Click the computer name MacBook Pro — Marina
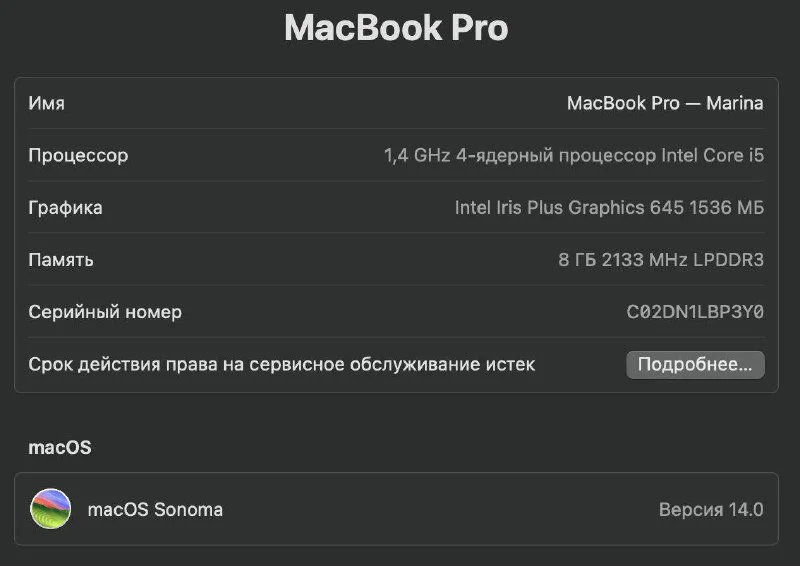The width and height of the screenshot is (800, 566). pos(664,103)
